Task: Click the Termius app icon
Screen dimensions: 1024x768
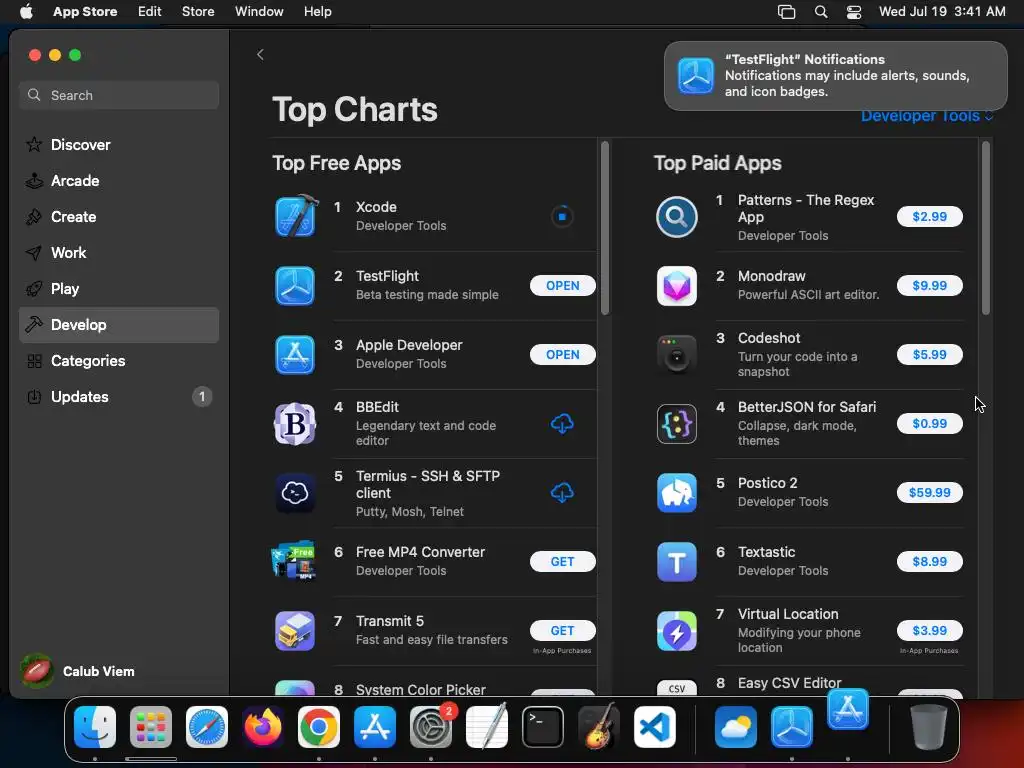Action: [x=295, y=493]
